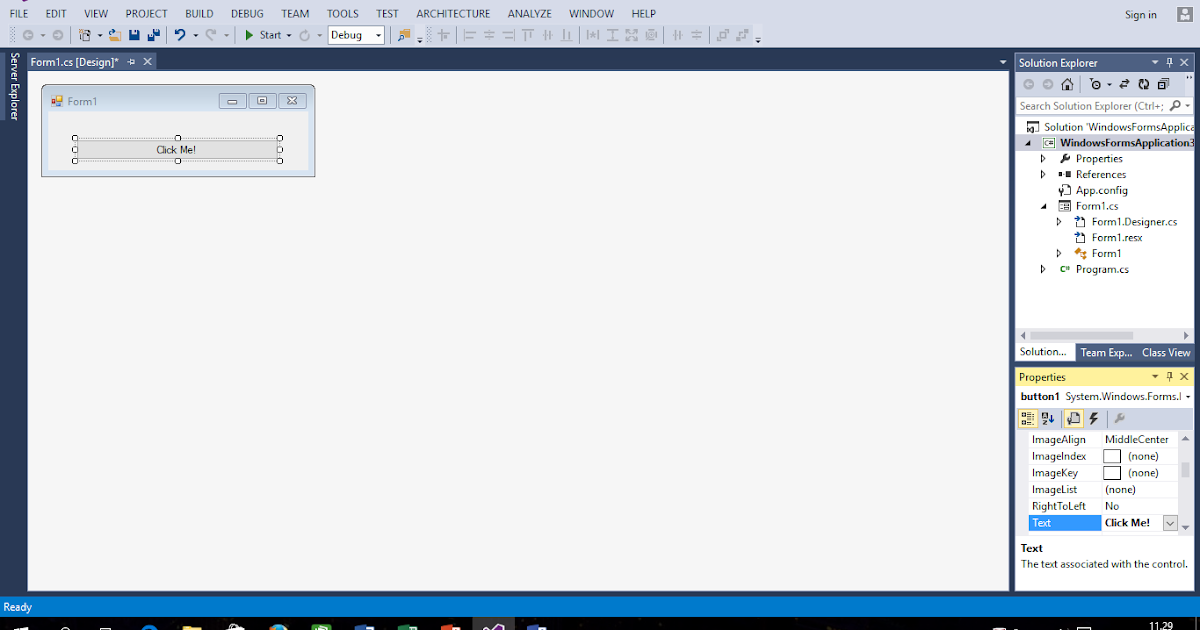This screenshot has height=630, width=1200.
Task: Click the Home icon in Solution Explorer
Action: pyautogui.click(x=1068, y=85)
